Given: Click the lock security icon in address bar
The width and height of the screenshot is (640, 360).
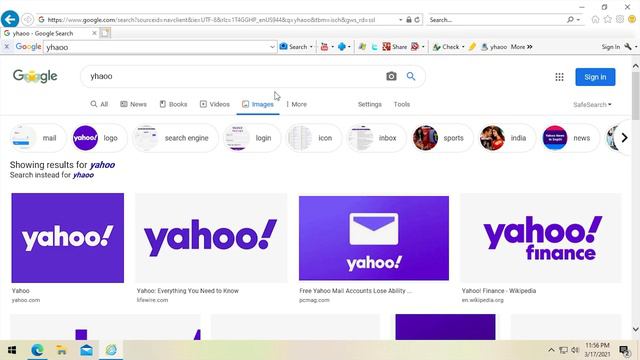Looking at the screenshot, I should (409, 20).
